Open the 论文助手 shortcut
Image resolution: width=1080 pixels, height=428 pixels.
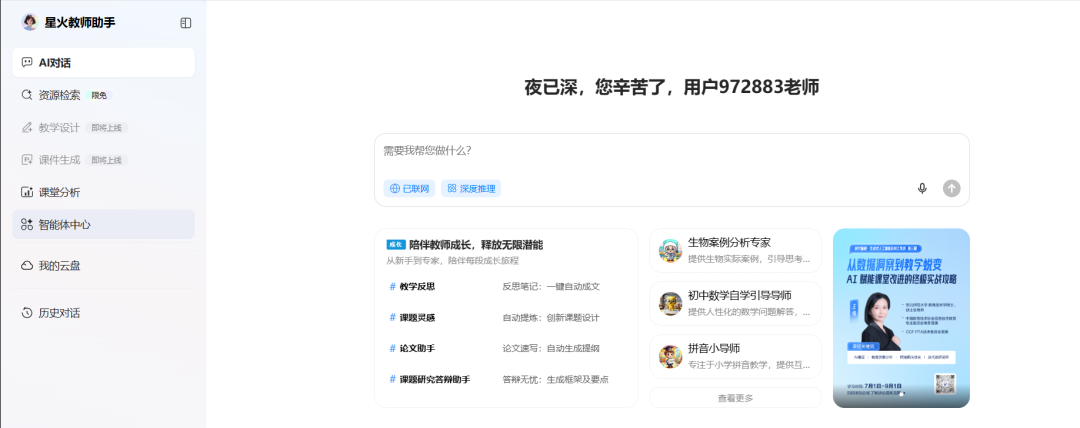(417, 349)
